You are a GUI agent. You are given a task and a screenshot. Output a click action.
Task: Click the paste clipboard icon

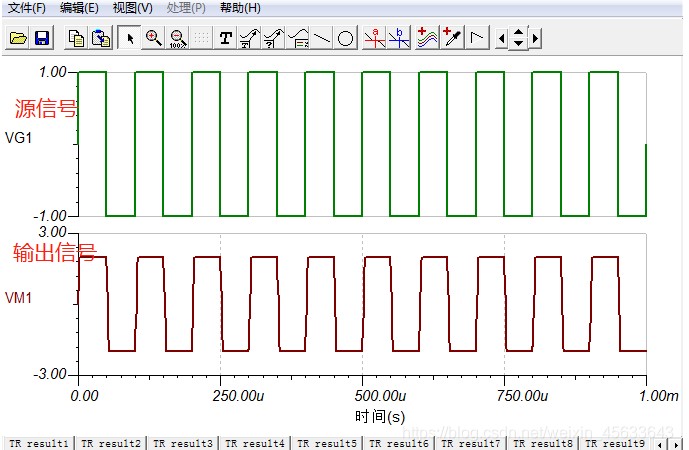pos(101,38)
